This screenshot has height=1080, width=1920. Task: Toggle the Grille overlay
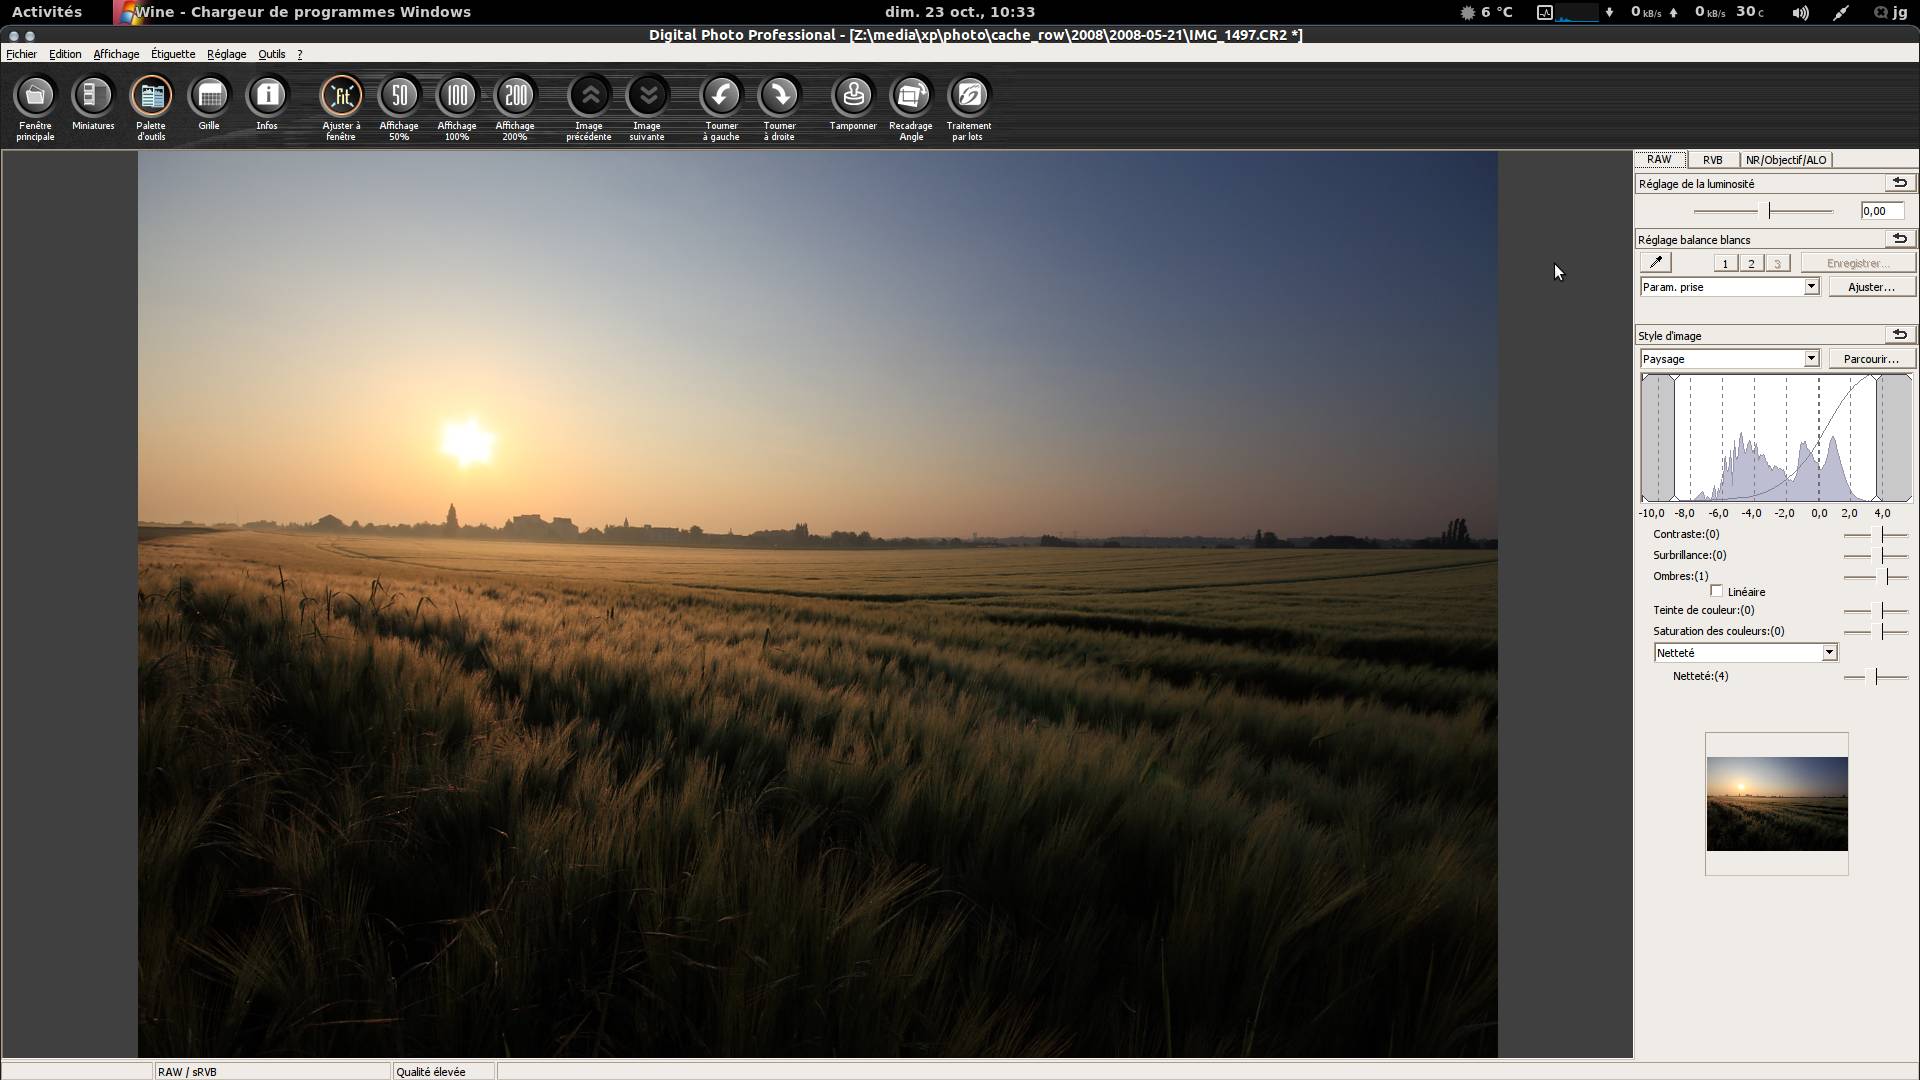[x=209, y=97]
